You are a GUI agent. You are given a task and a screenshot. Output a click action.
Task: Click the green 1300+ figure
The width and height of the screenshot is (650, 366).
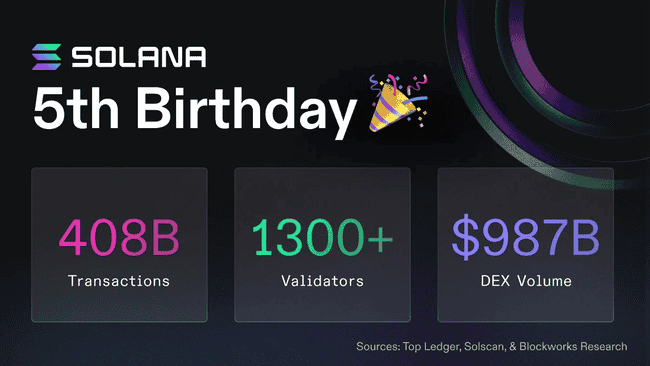tap(323, 238)
